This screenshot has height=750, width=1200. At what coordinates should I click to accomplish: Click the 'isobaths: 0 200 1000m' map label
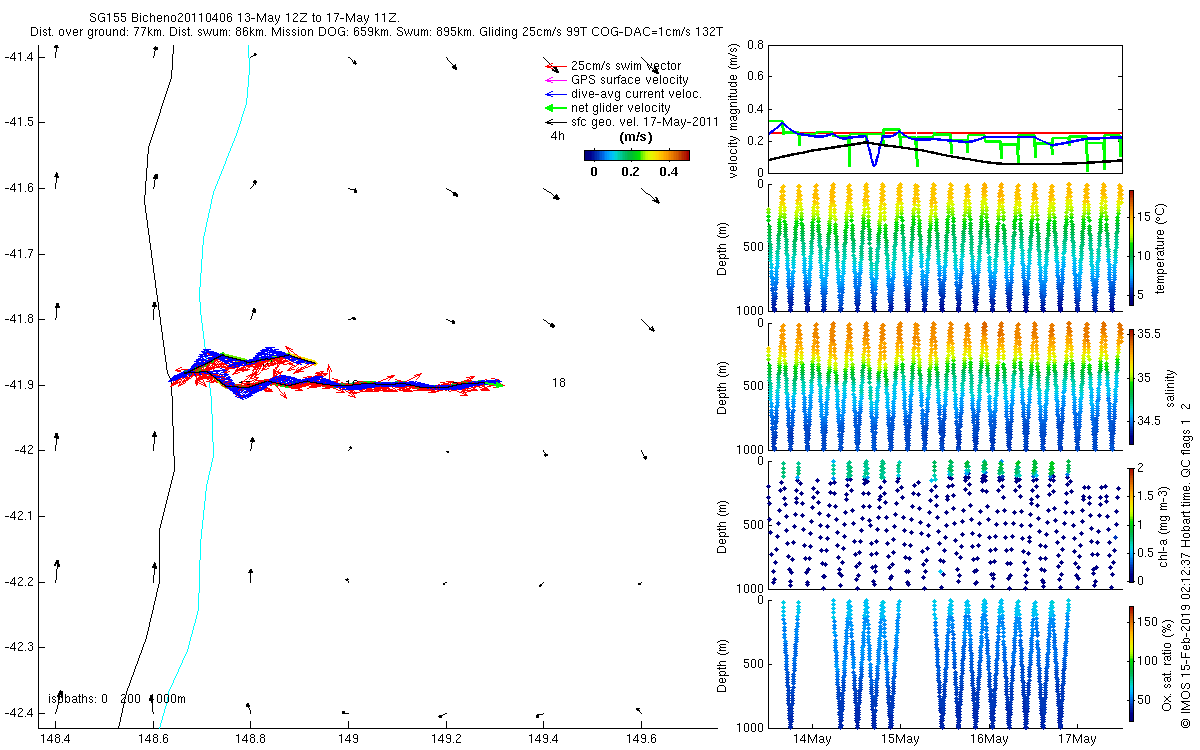click(x=117, y=699)
